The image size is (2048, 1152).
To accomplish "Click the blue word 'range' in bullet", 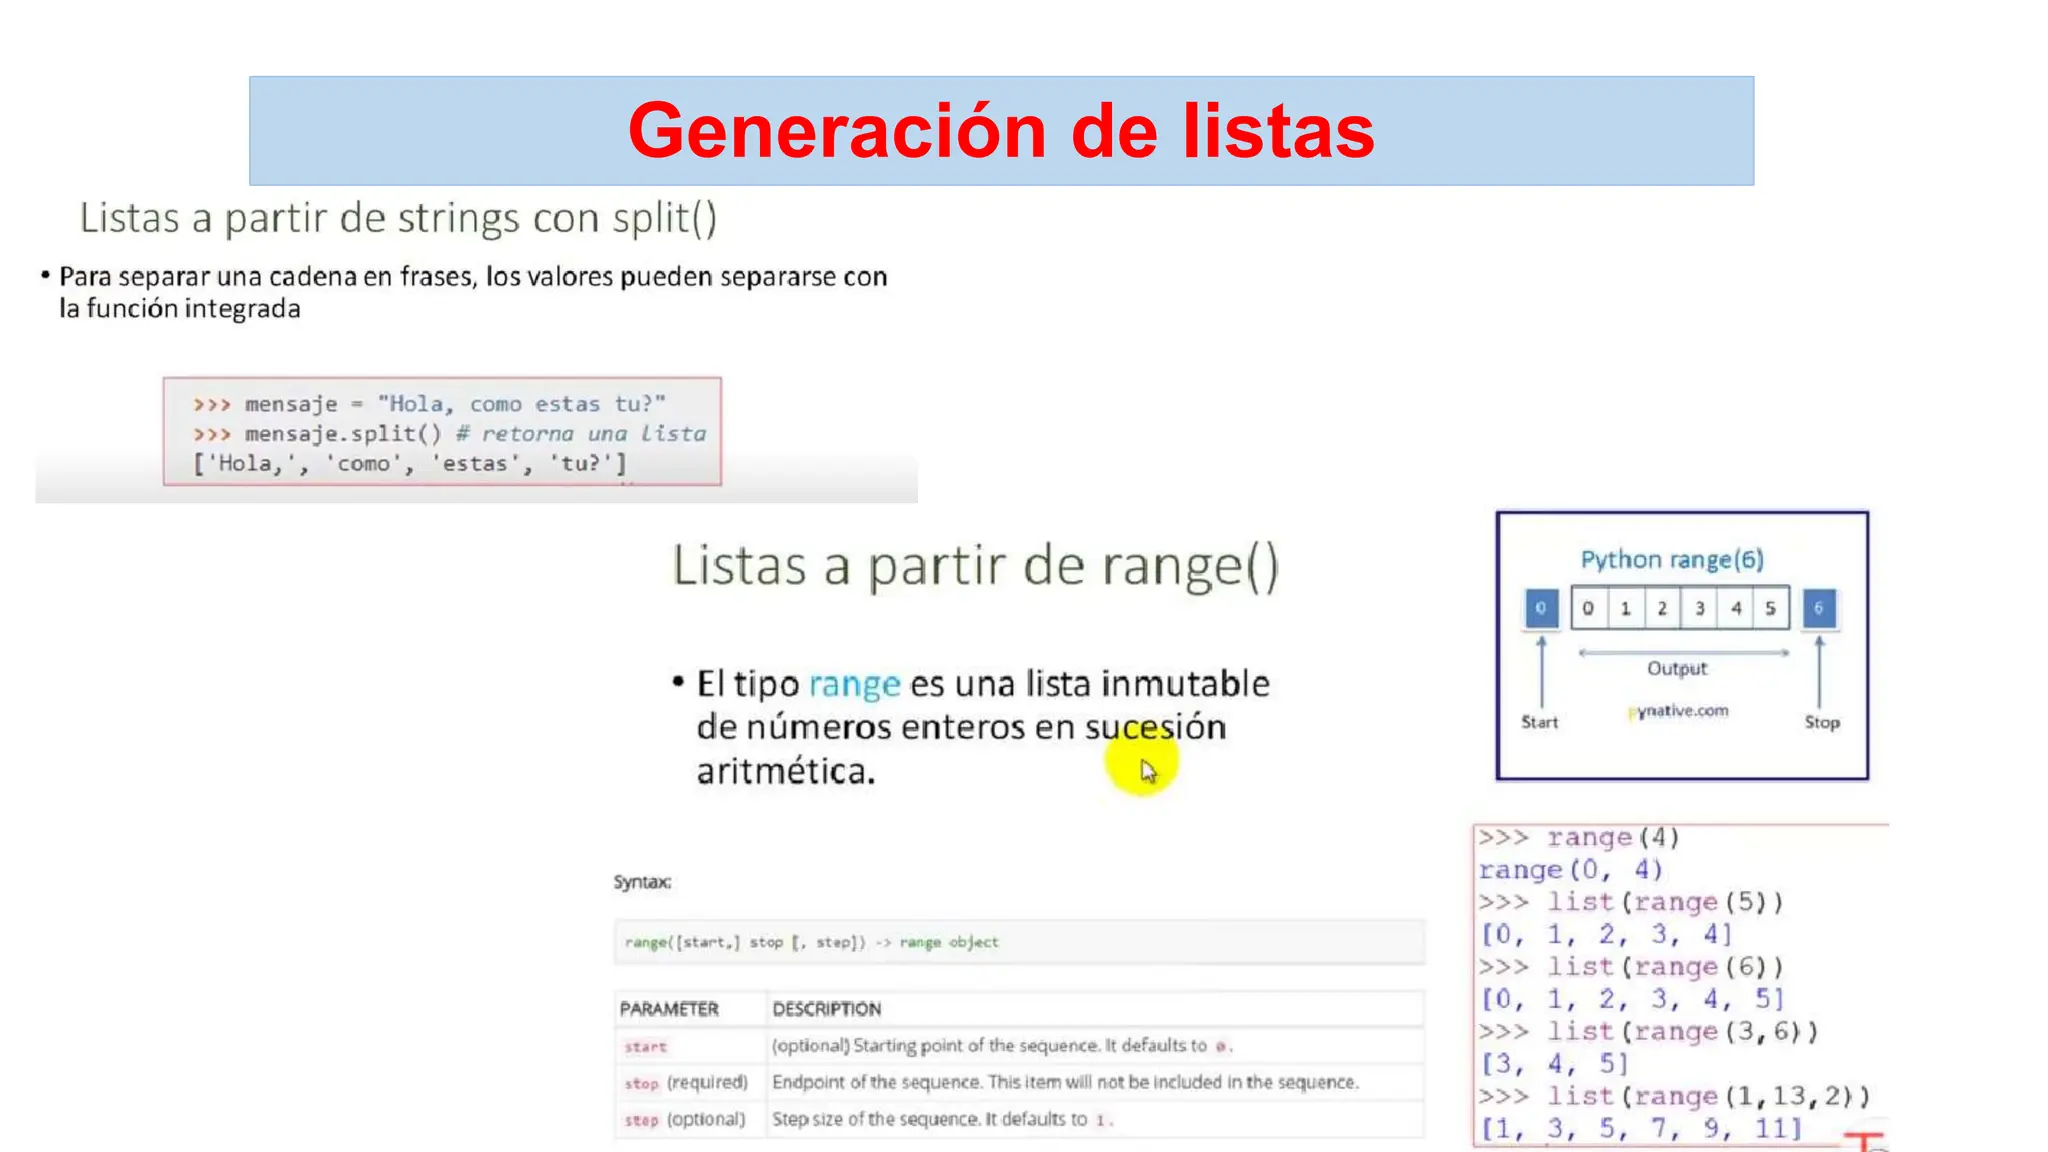I will click(854, 684).
